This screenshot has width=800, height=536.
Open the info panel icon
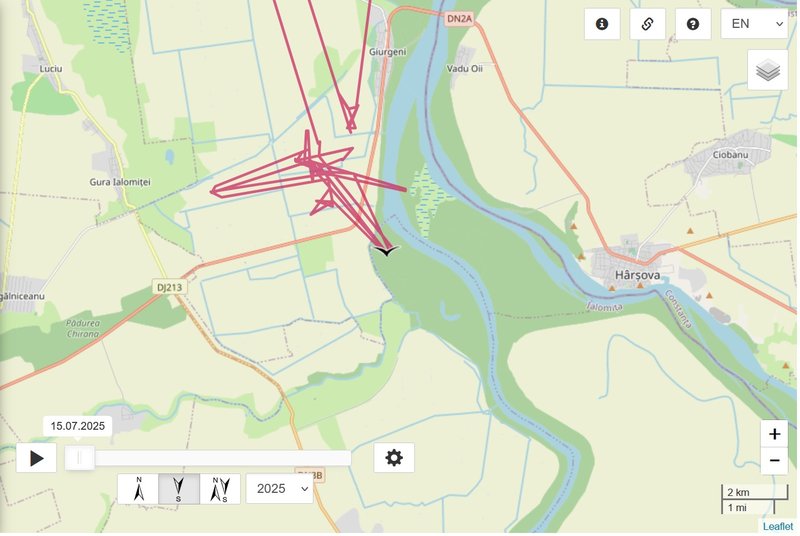click(x=602, y=24)
